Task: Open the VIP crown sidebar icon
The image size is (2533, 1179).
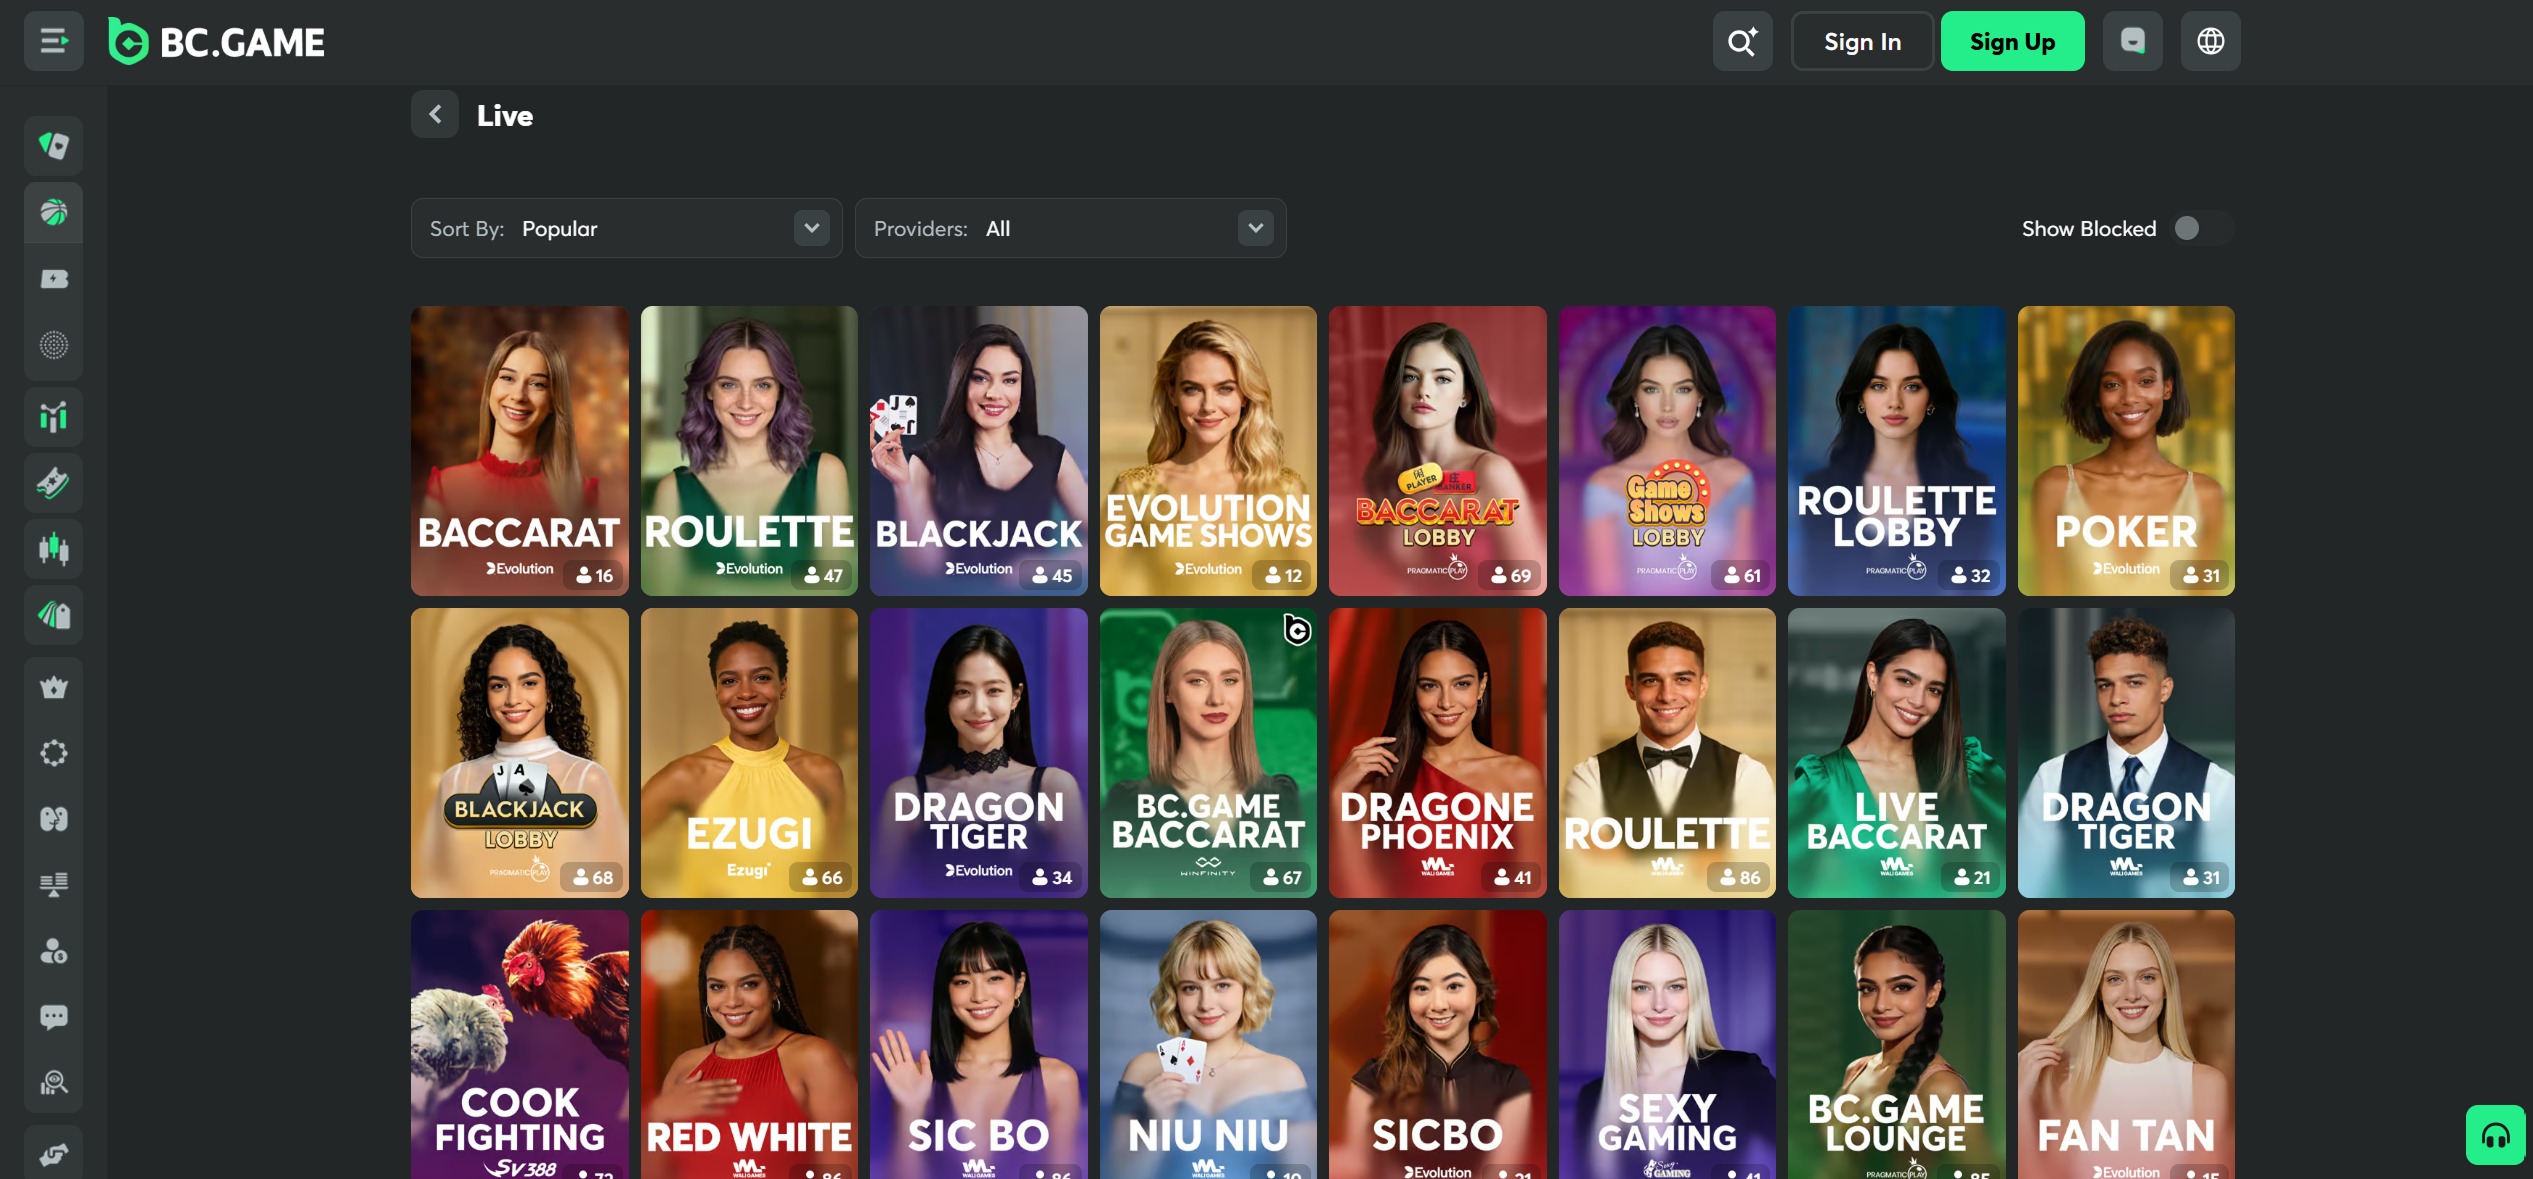Action: [54, 687]
